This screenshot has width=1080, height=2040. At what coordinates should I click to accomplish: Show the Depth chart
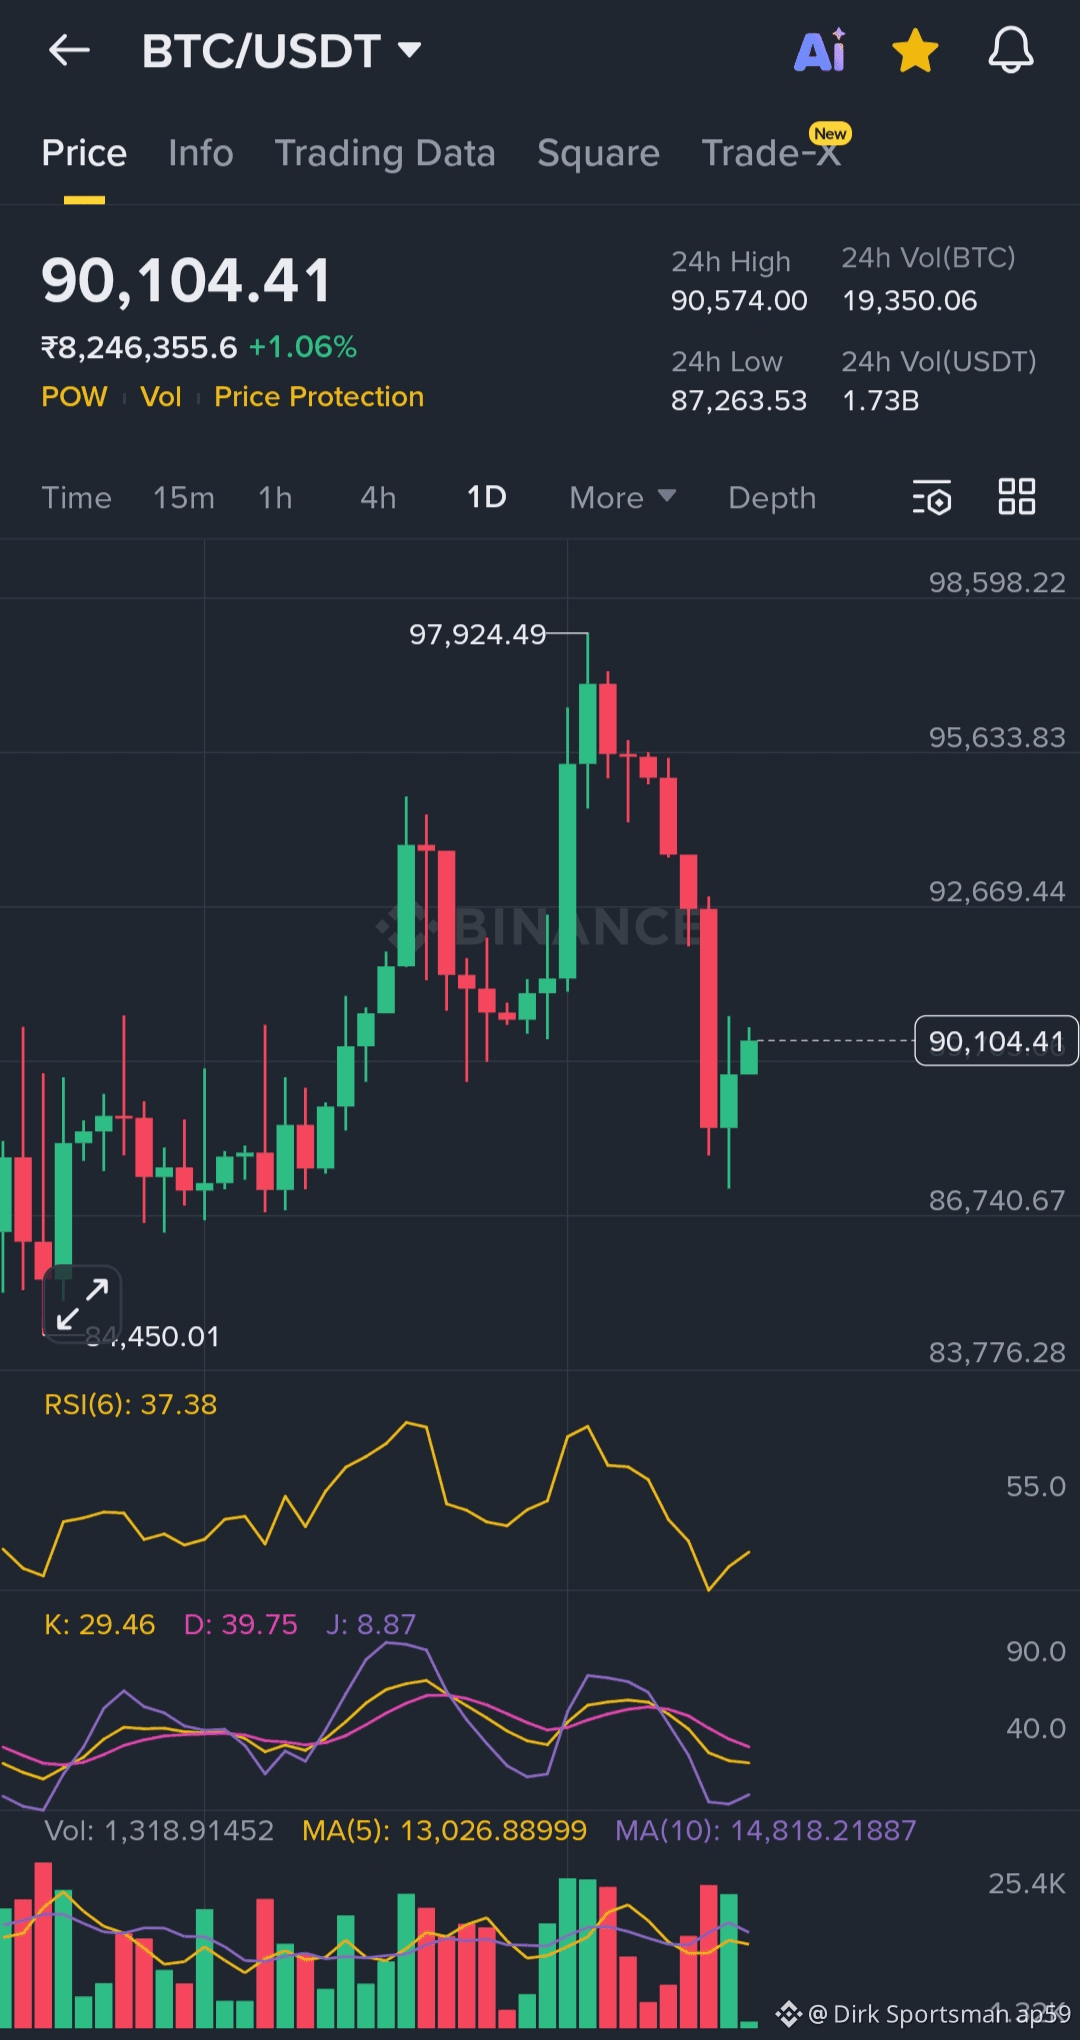click(x=772, y=498)
